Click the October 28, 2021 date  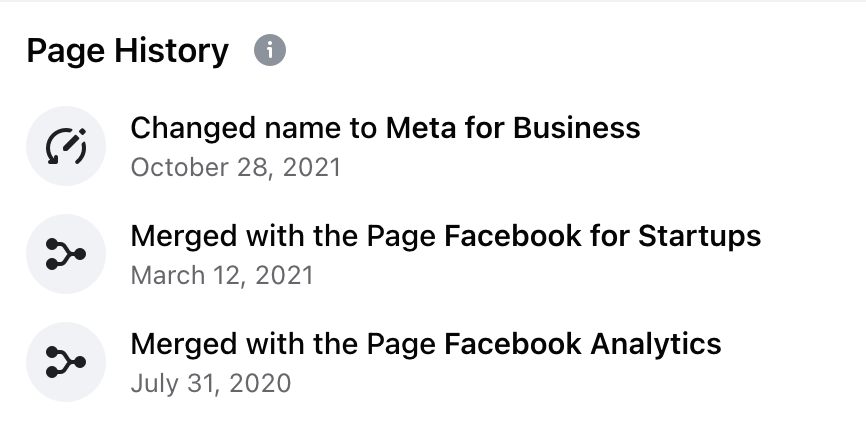(235, 167)
